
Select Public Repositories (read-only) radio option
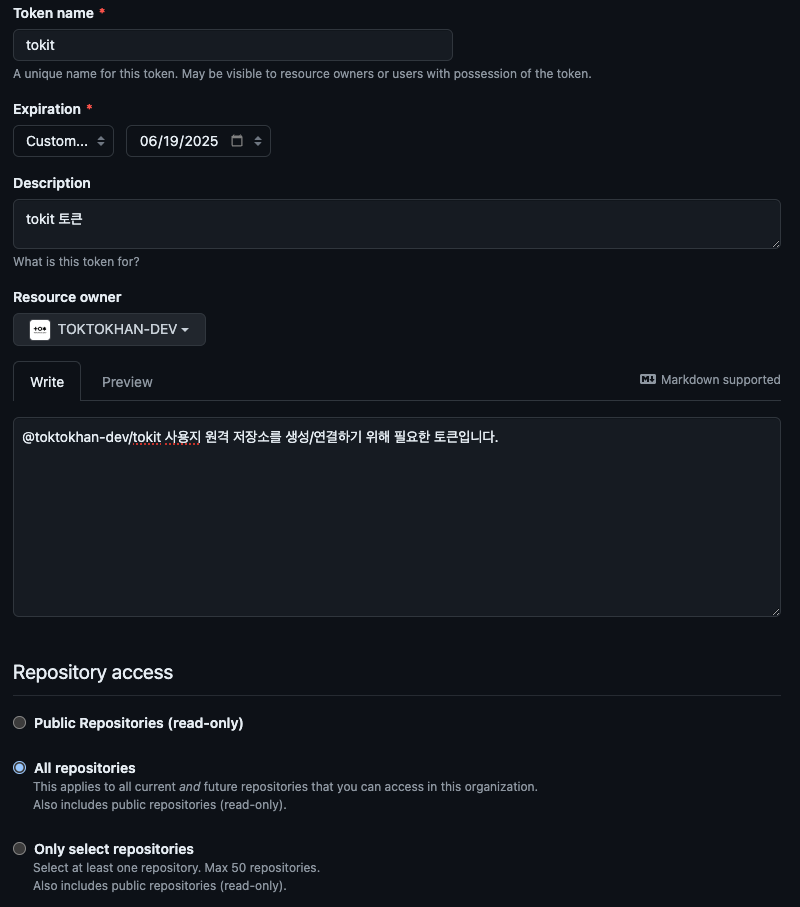tap(20, 722)
